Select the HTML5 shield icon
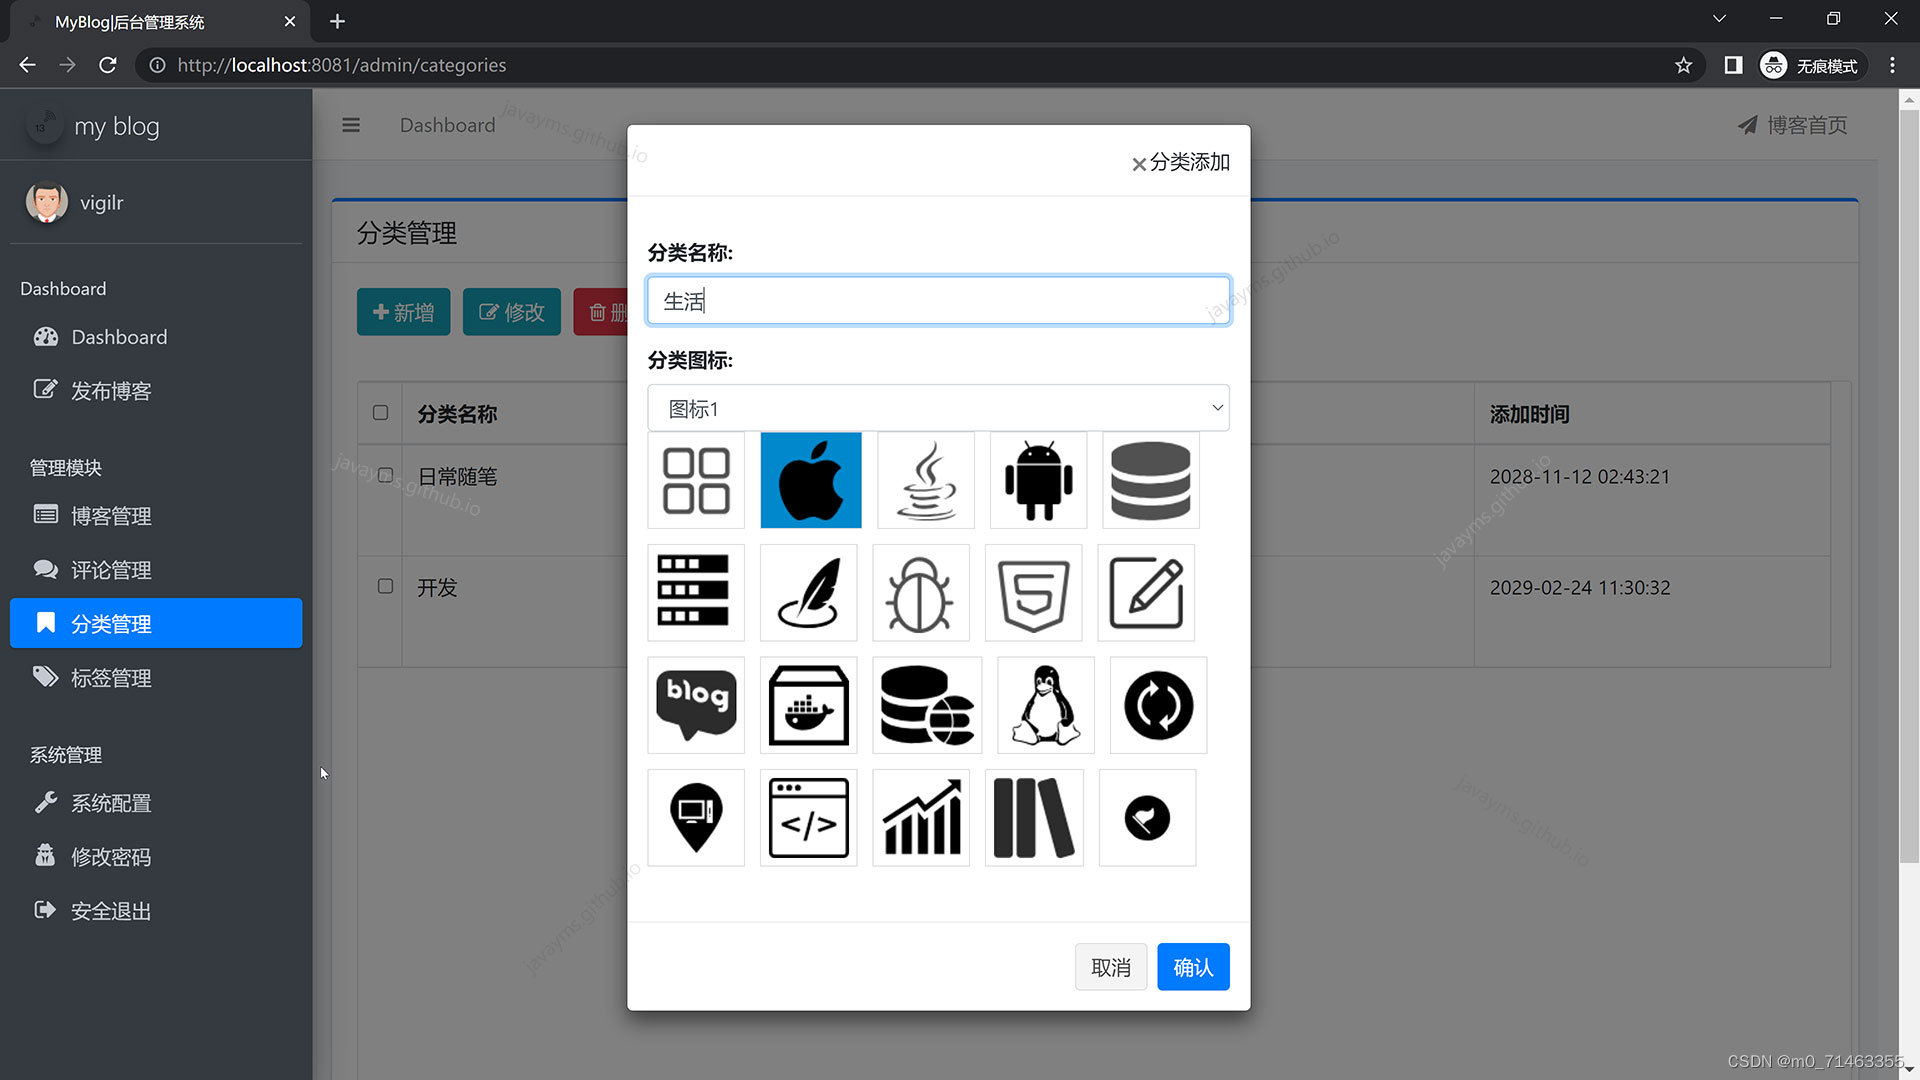The width and height of the screenshot is (1920, 1080). click(x=1033, y=594)
